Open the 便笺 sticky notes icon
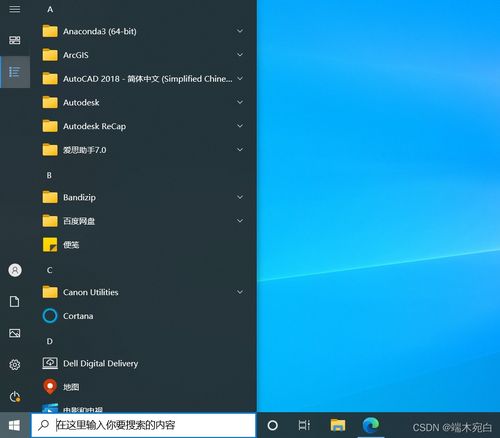500x438 pixels. [x=50, y=245]
